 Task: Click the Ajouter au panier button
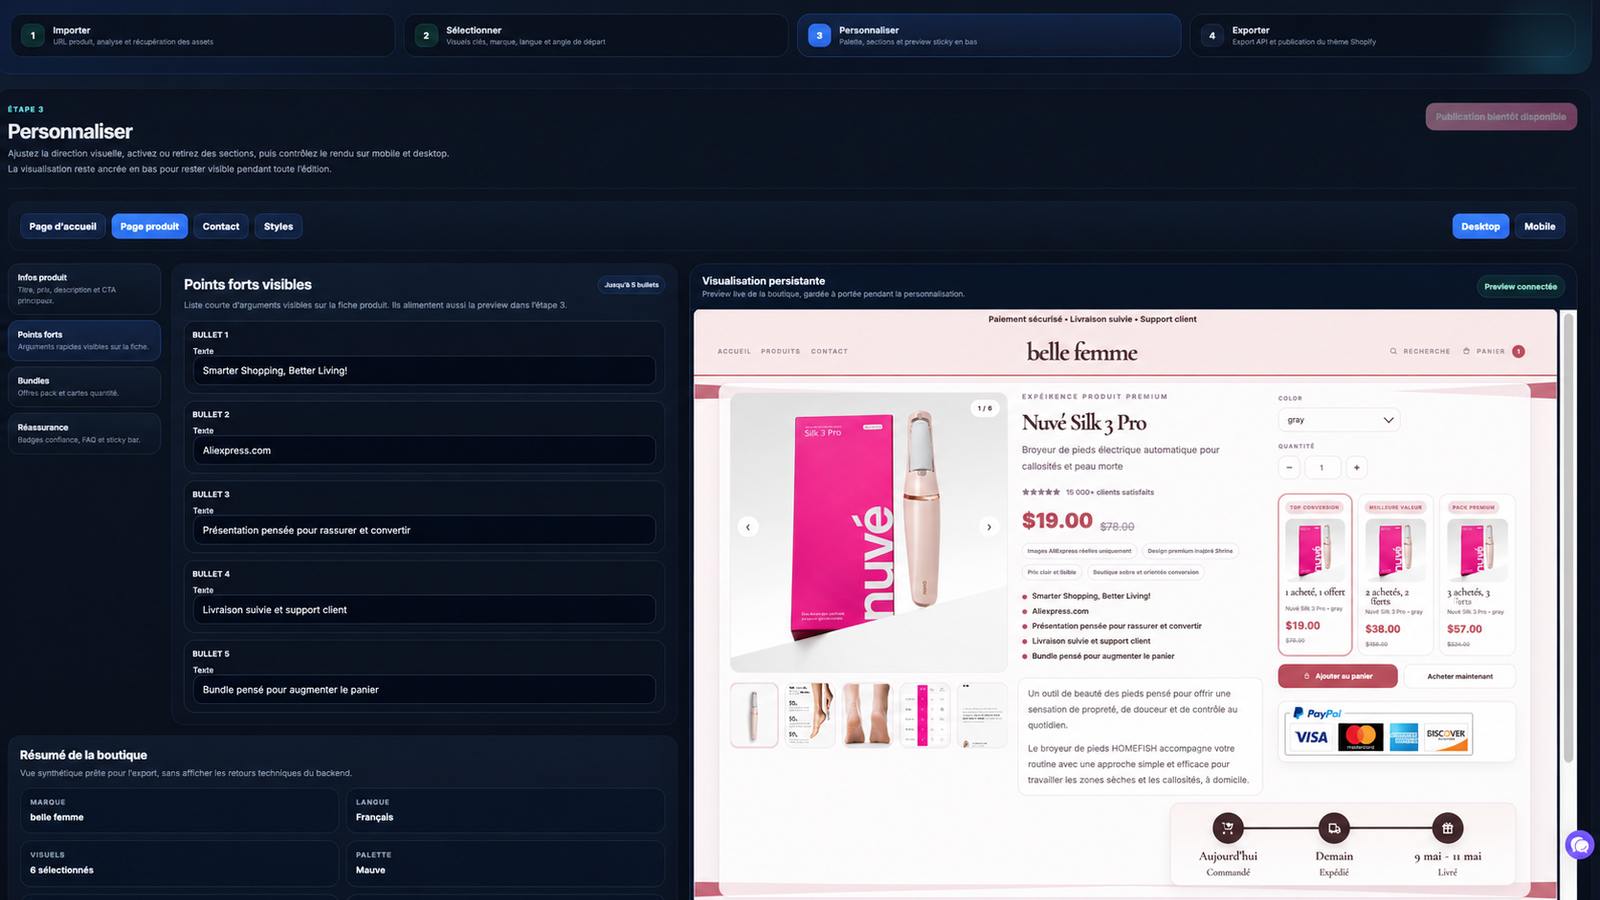pyautogui.click(x=1338, y=676)
